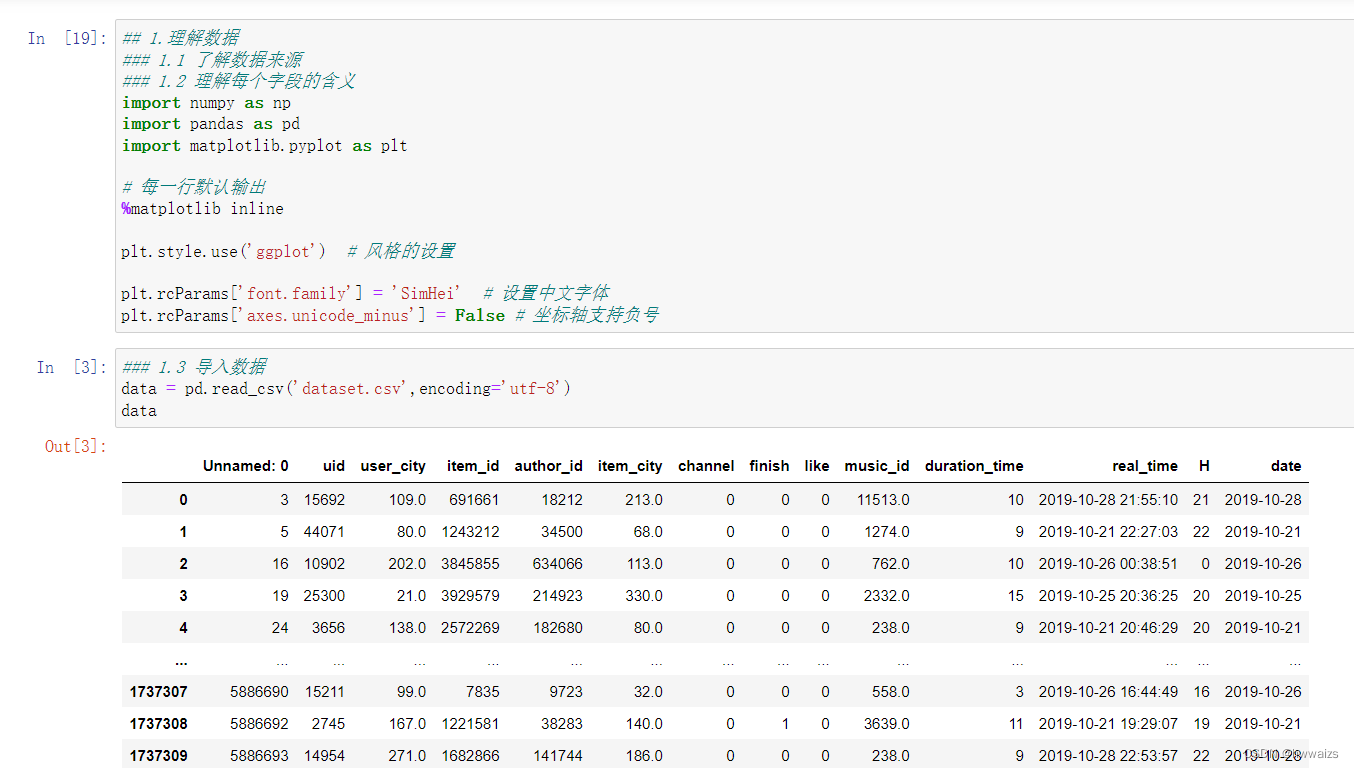
Task: Click the '### 1.3 导入数据' comment line
Action: pyautogui.click(x=194, y=366)
